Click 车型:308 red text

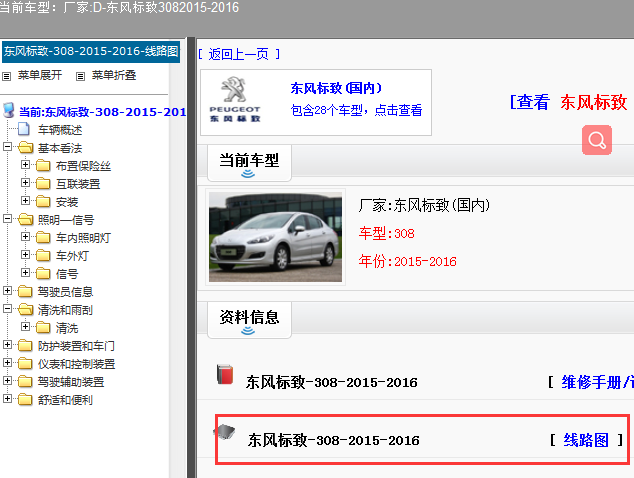[387, 233]
